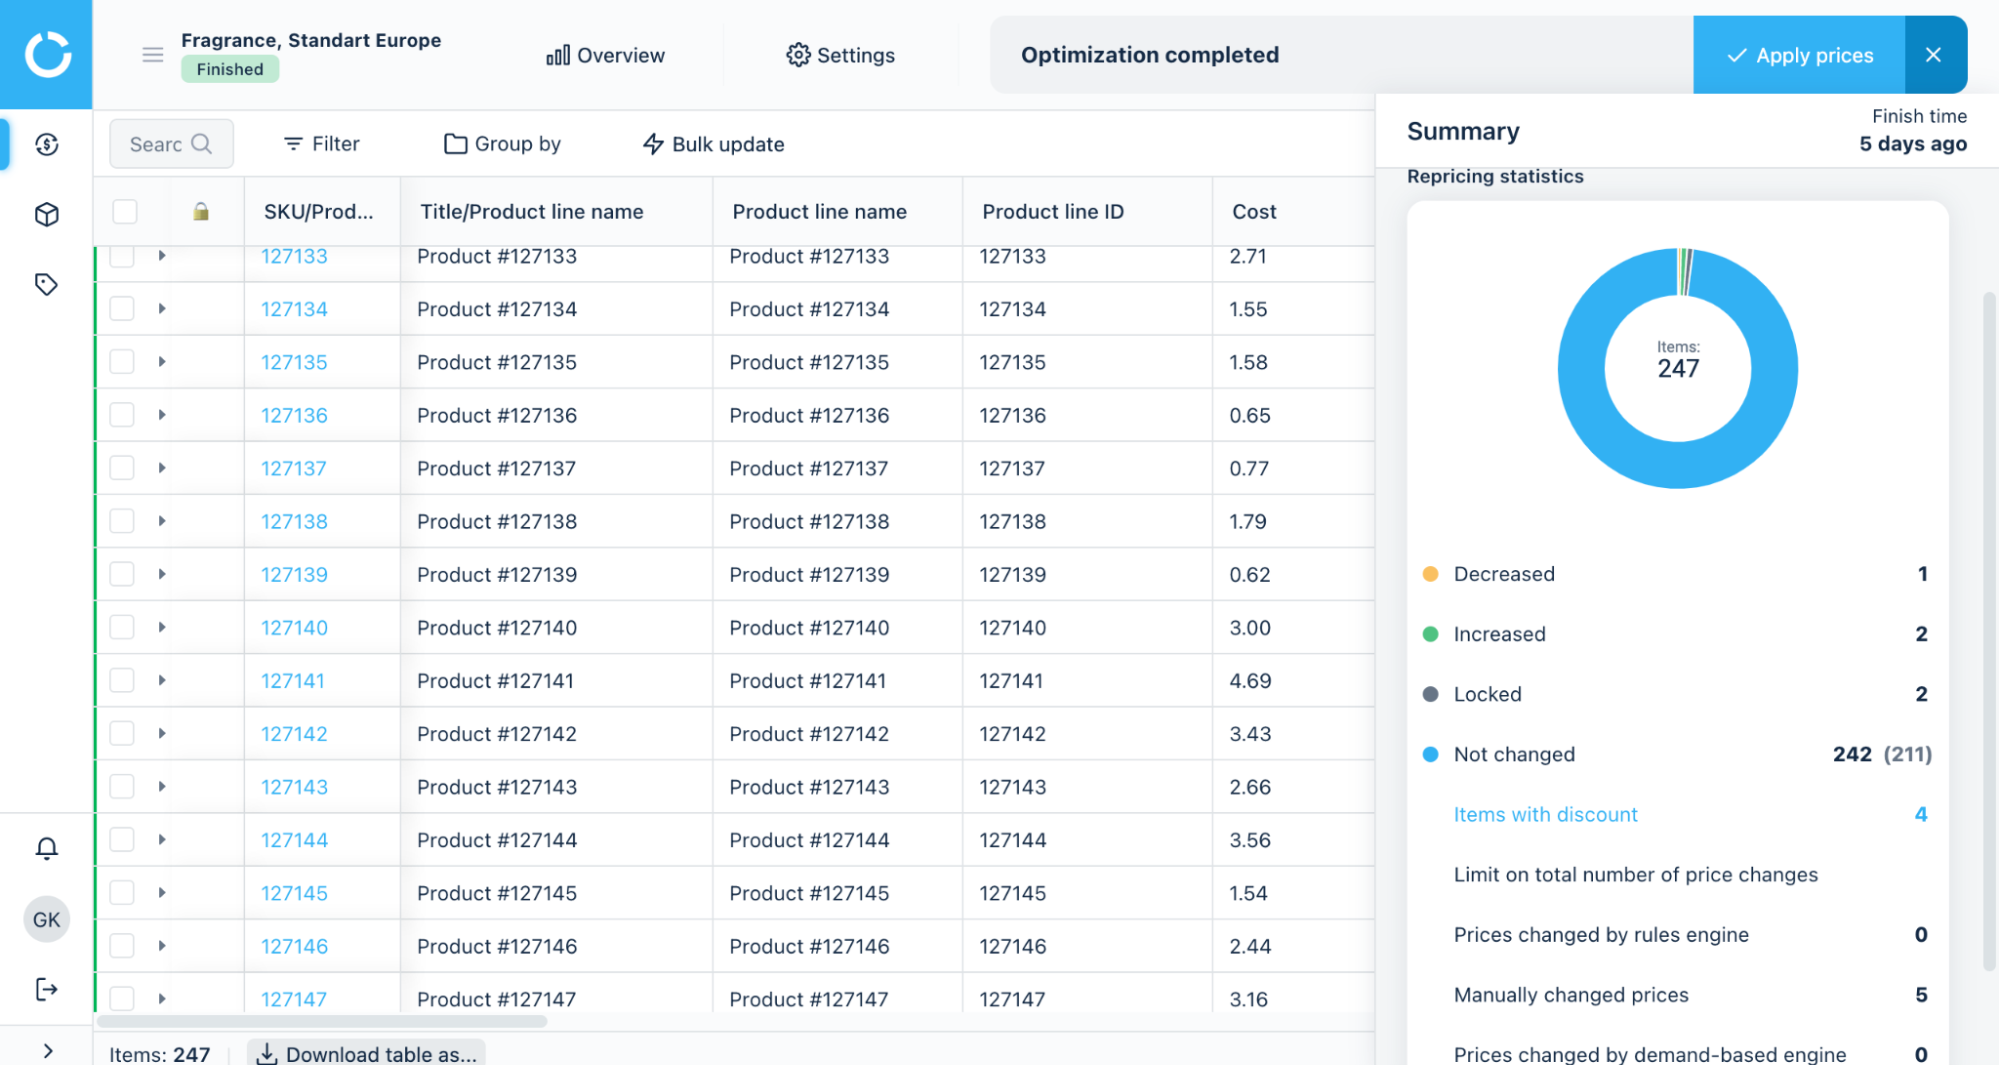Tick the select-all checkbox in table header
This screenshot has width=1999, height=1065.
pos(125,212)
